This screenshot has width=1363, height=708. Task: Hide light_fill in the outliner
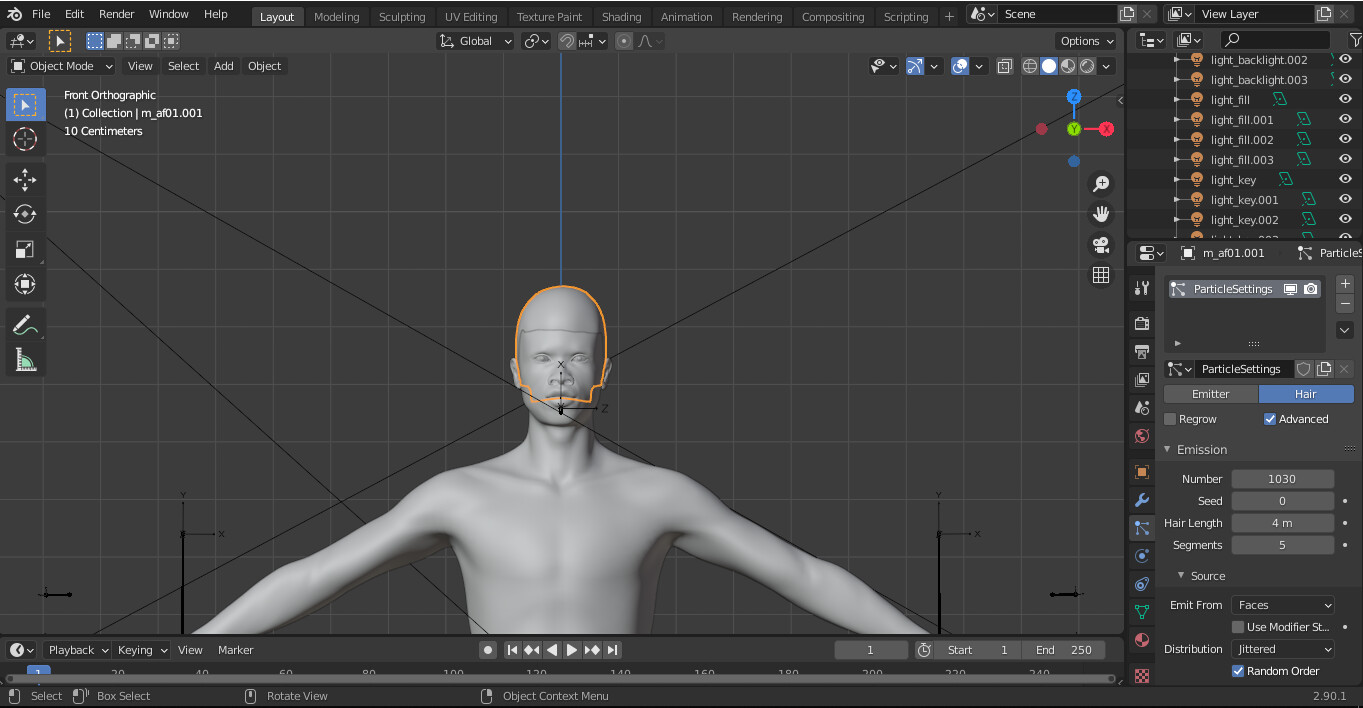point(1345,100)
